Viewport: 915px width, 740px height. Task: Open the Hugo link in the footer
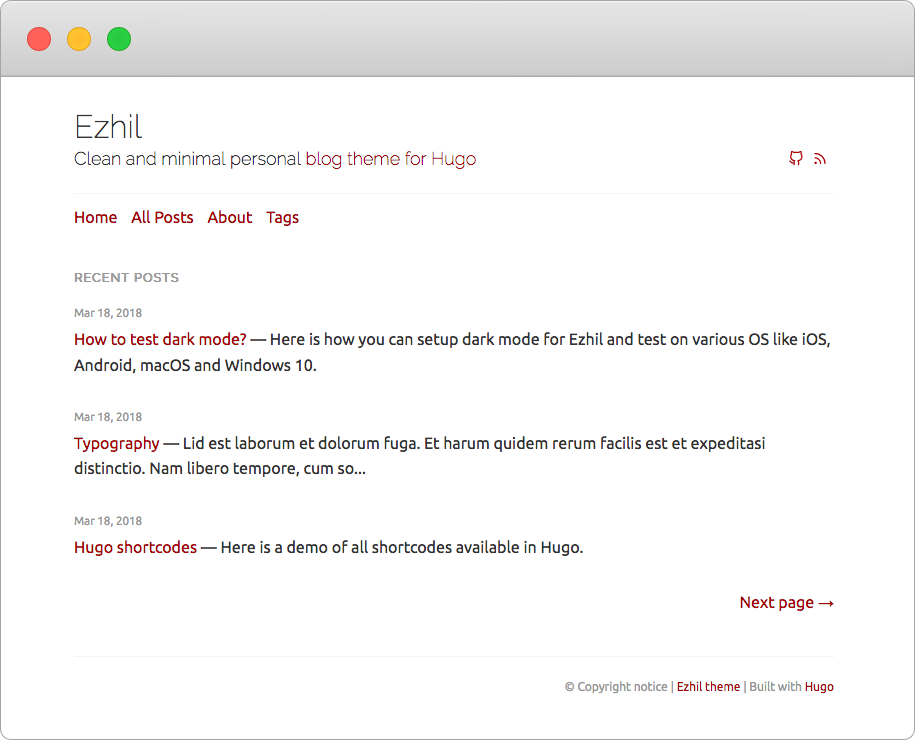[819, 686]
